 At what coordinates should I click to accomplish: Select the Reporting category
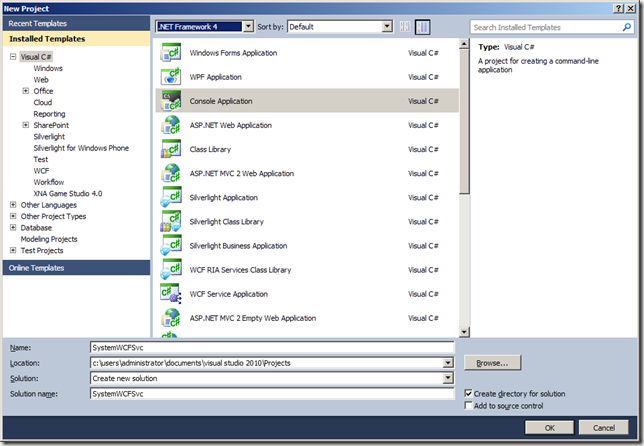coord(49,114)
